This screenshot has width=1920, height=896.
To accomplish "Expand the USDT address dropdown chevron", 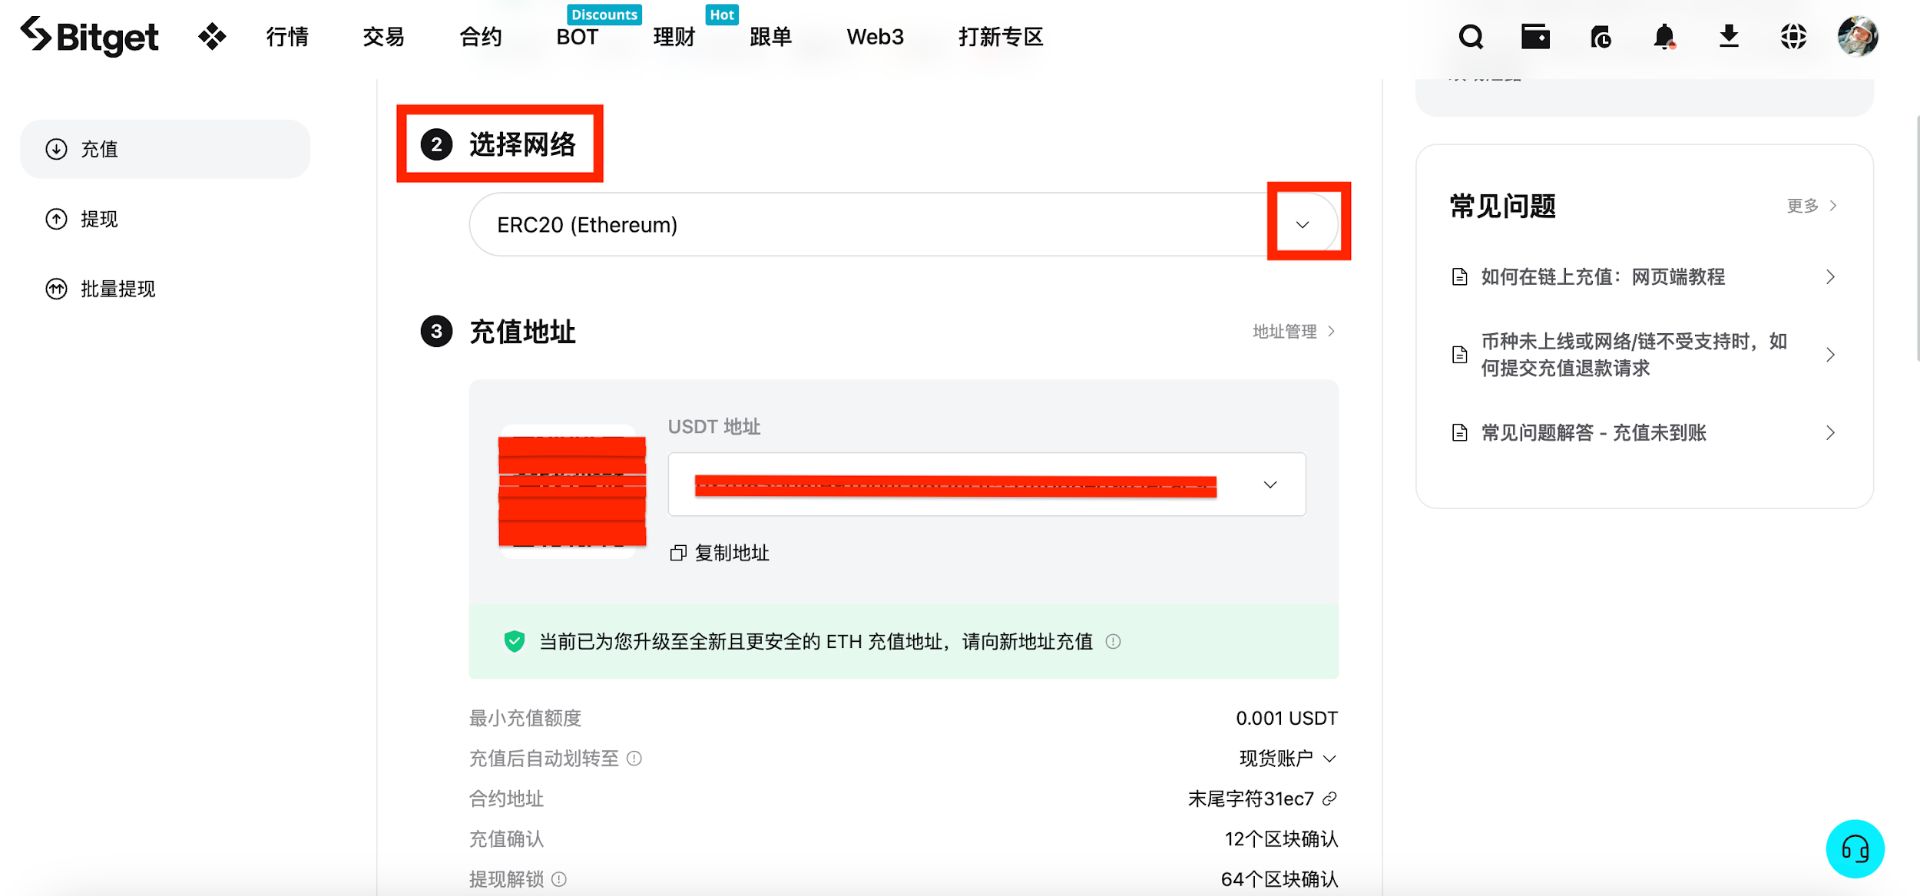I will [1270, 485].
